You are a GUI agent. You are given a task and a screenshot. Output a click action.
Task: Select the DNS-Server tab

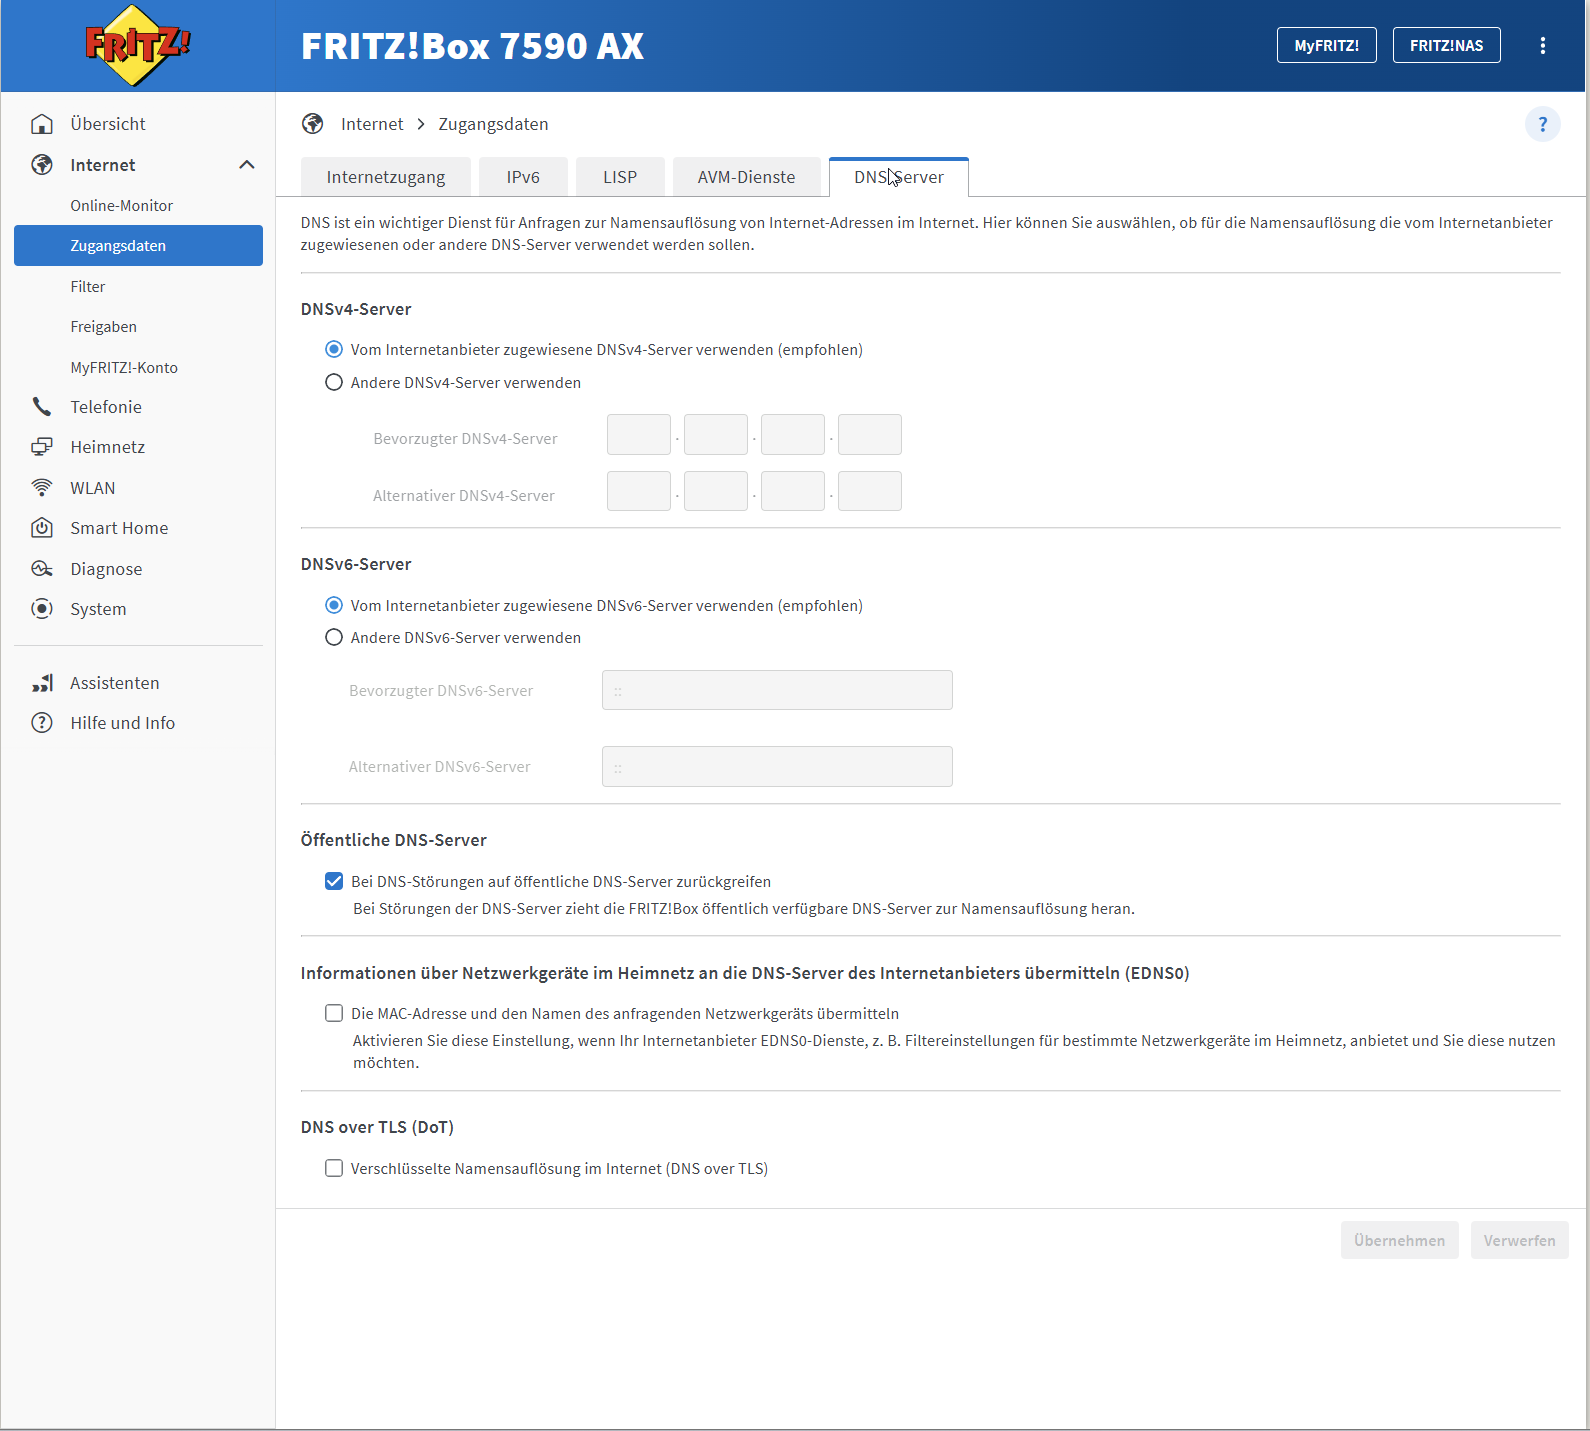tap(899, 177)
